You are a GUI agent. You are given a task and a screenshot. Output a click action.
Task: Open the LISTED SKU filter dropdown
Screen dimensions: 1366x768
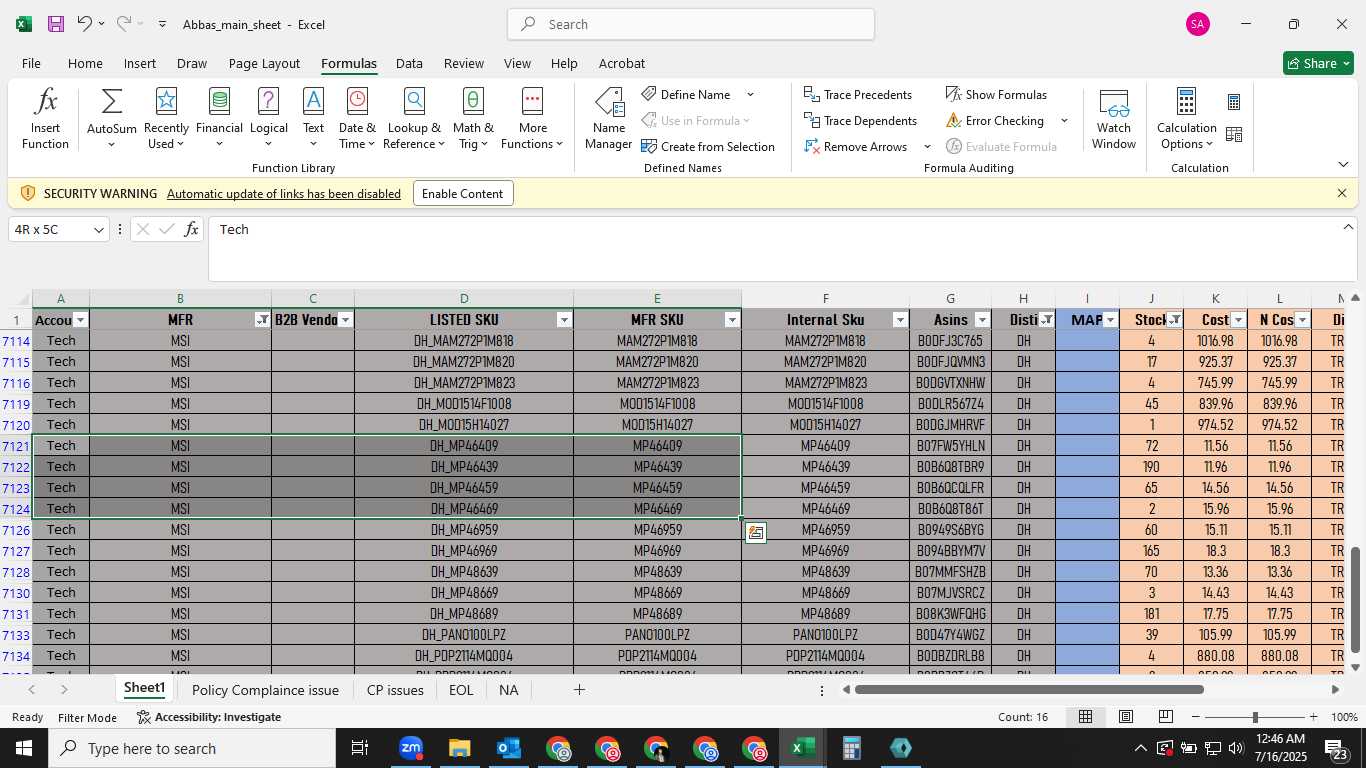point(564,320)
